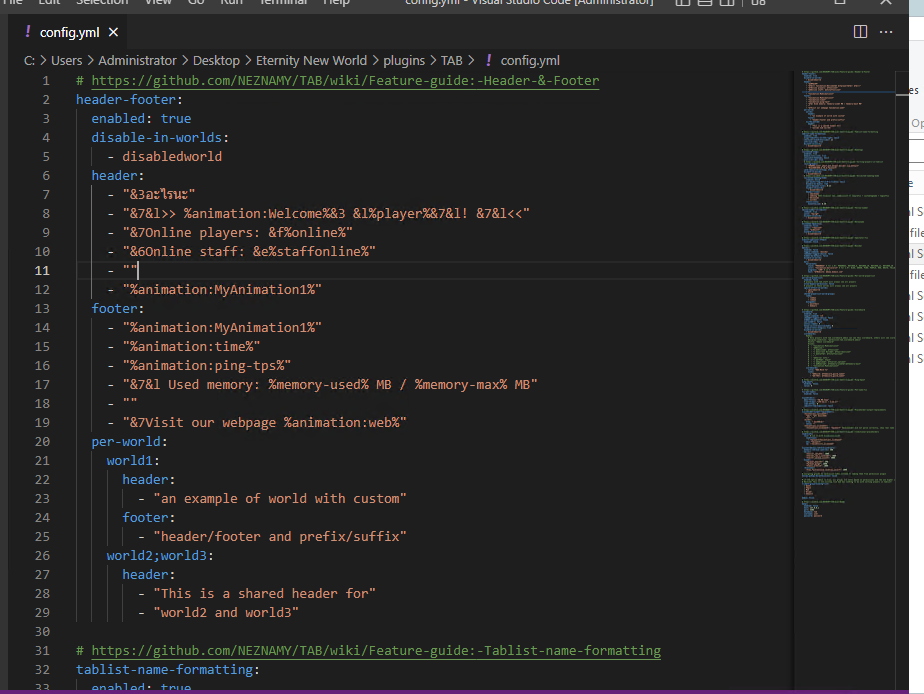The image size is (924, 694).
Task: Open the Administrator breadcrumb dropdown
Action: [x=137, y=61]
